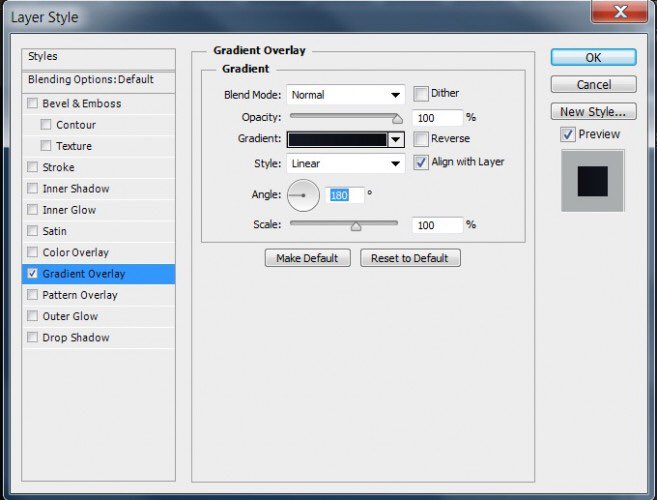Turn on the Inner Shadow checkbox
This screenshot has height=500, width=657.
coord(32,188)
